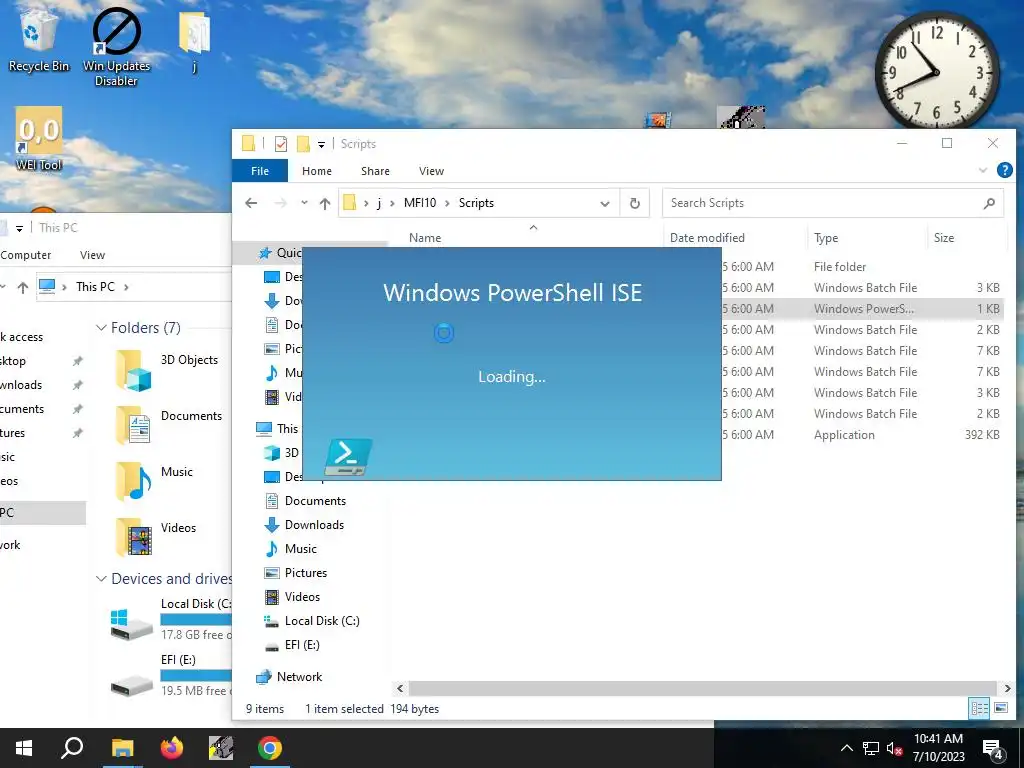Expand the ribbon chevron in Scripts window
The width and height of the screenshot is (1024, 768).
point(983,170)
